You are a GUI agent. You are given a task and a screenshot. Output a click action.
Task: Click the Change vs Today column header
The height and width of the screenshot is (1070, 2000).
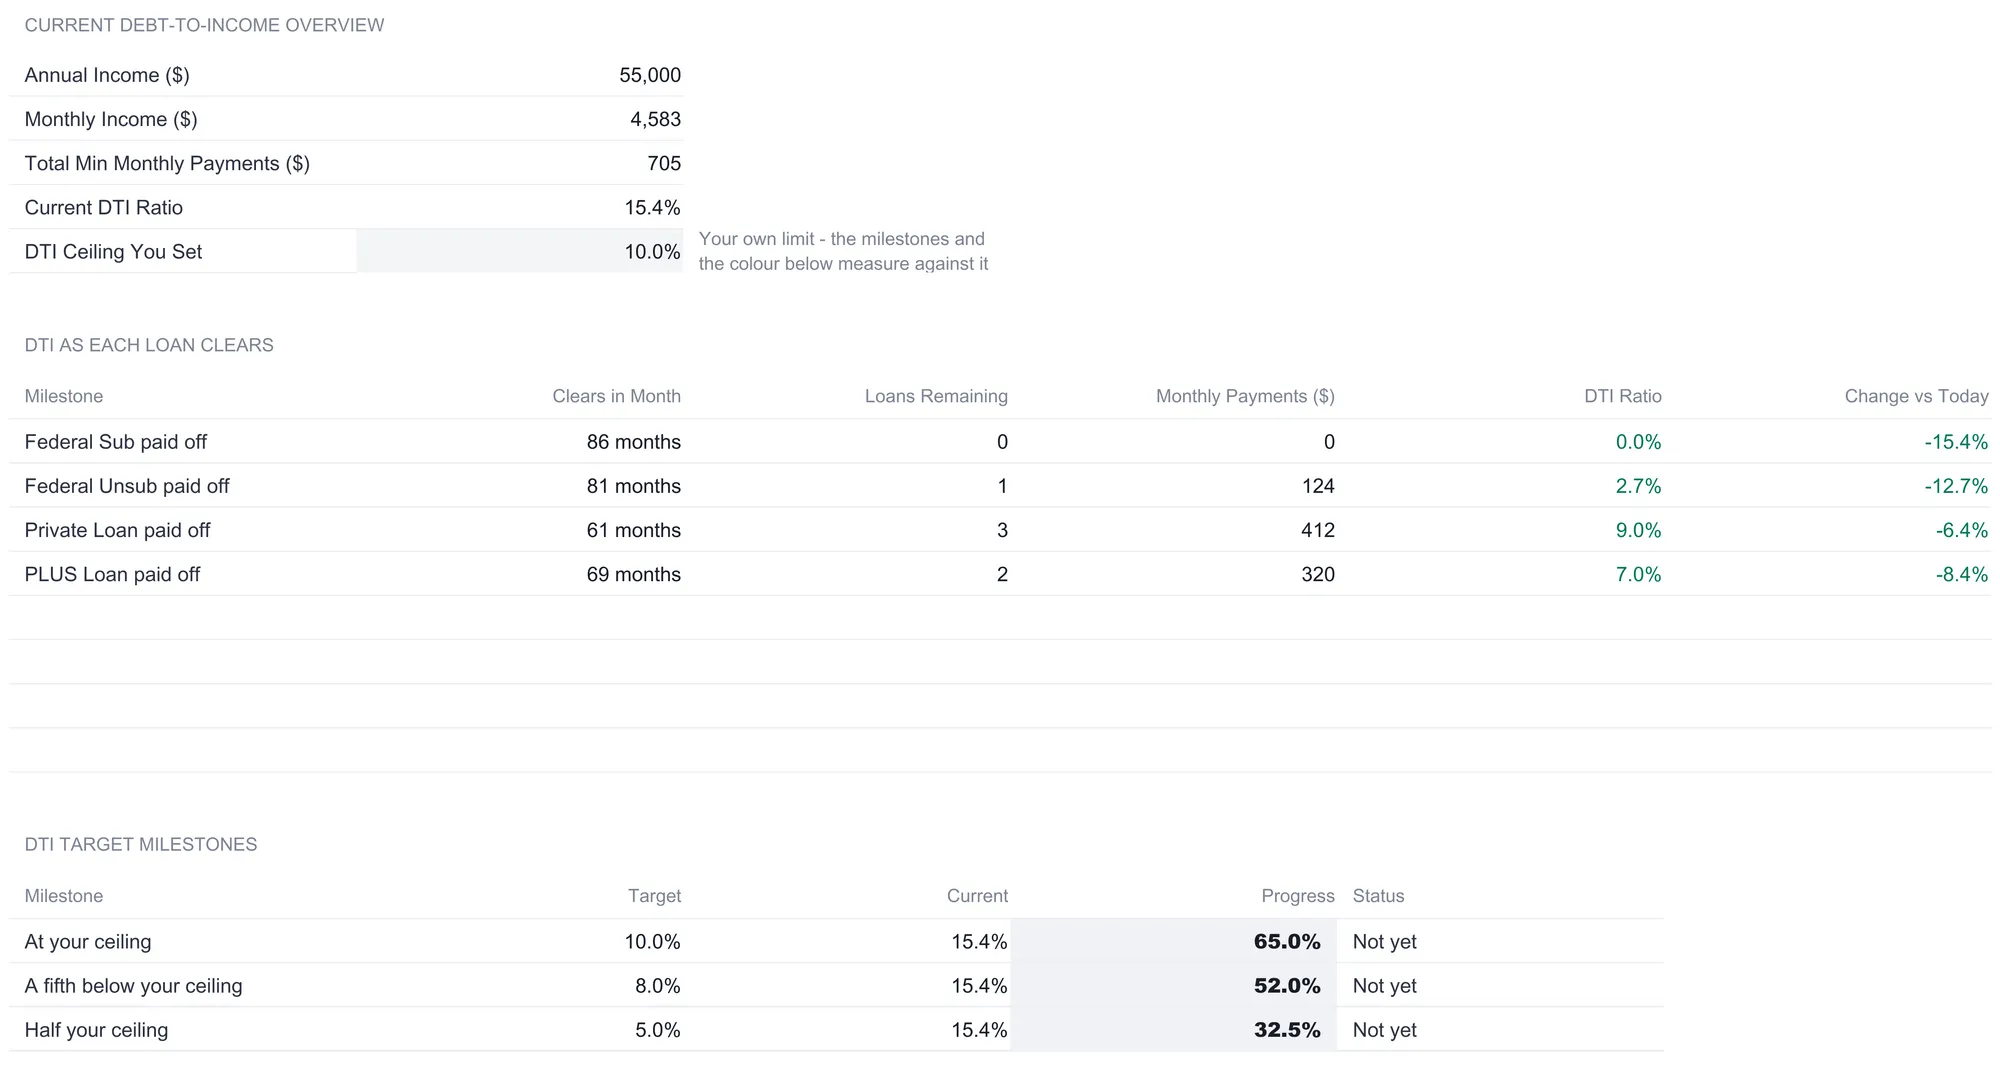point(1916,396)
